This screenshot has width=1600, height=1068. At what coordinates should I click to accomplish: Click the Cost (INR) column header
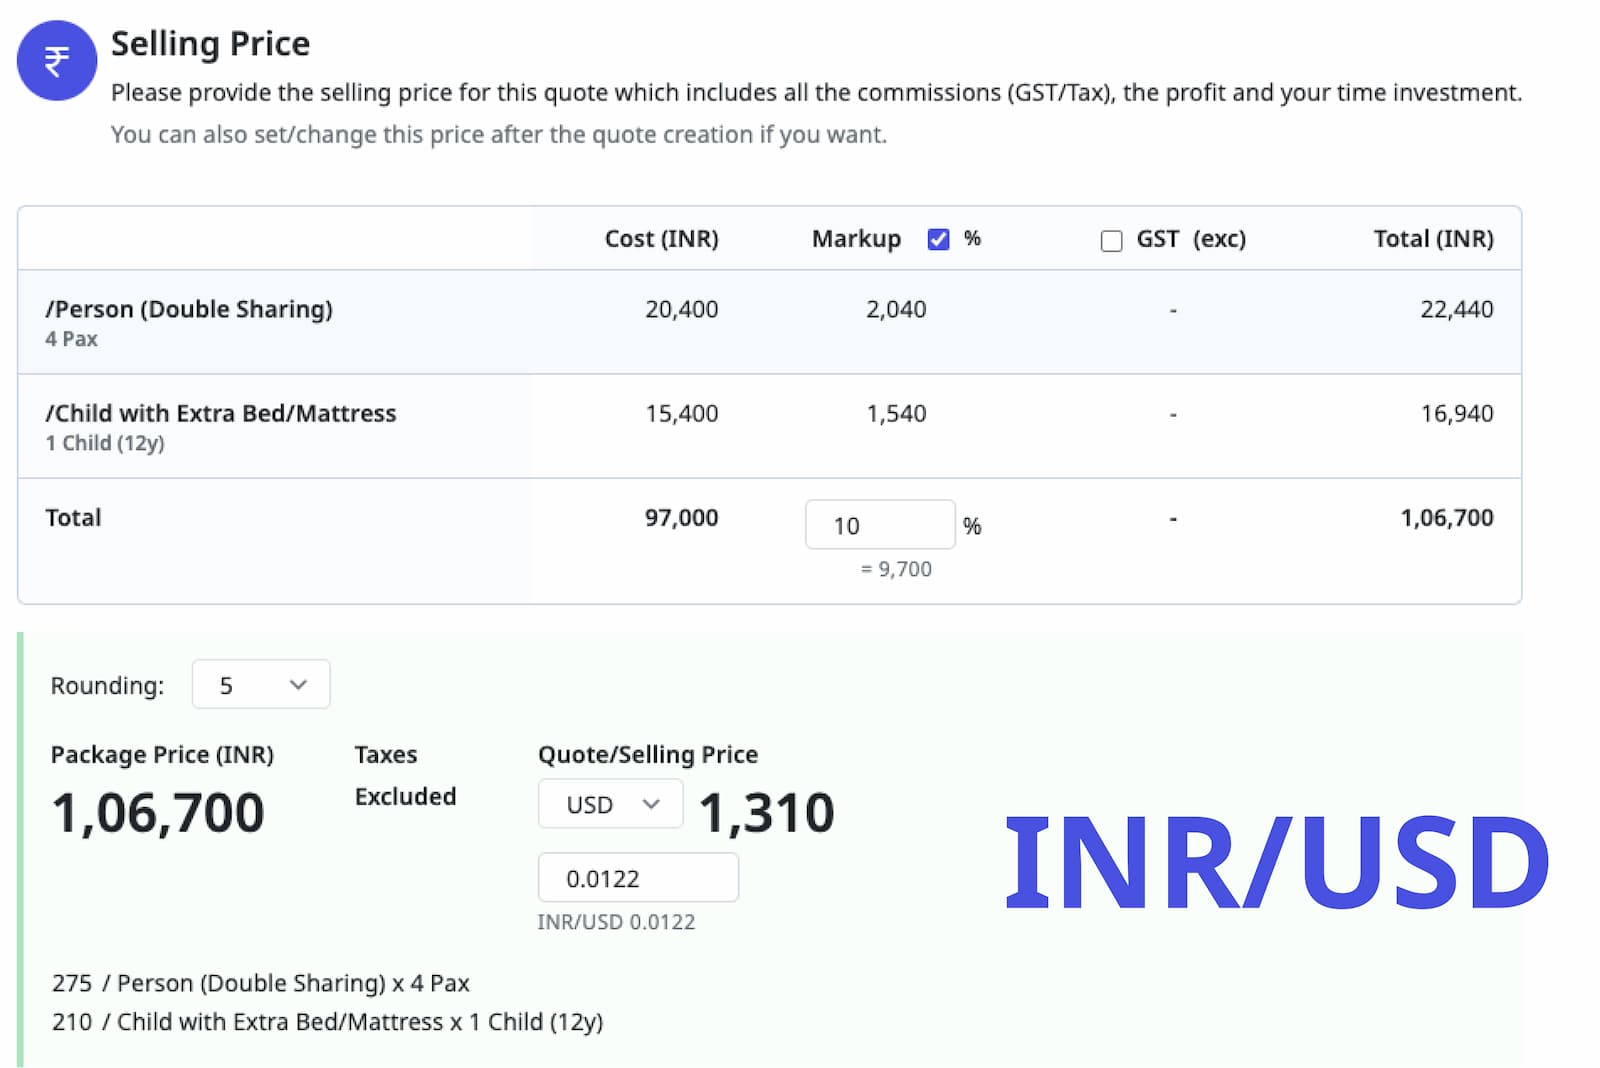point(661,239)
